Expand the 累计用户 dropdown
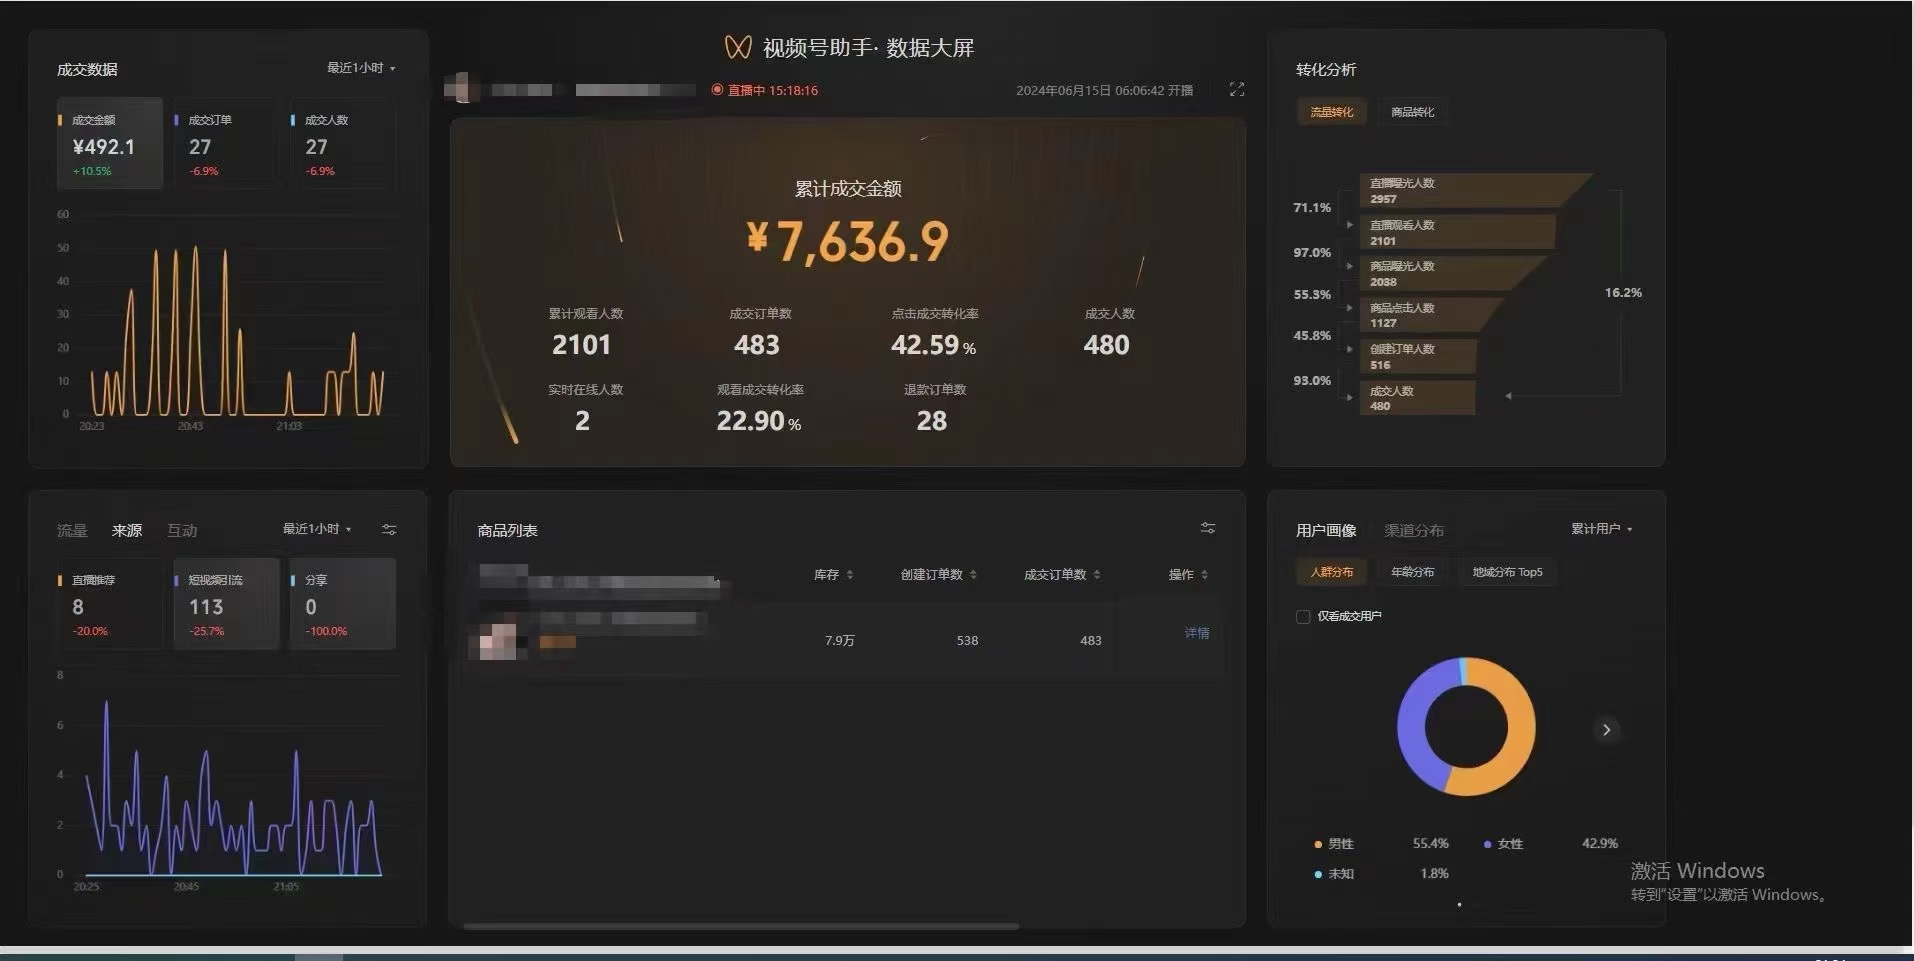The height and width of the screenshot is (961, 1914). [x=1601, y=529]
